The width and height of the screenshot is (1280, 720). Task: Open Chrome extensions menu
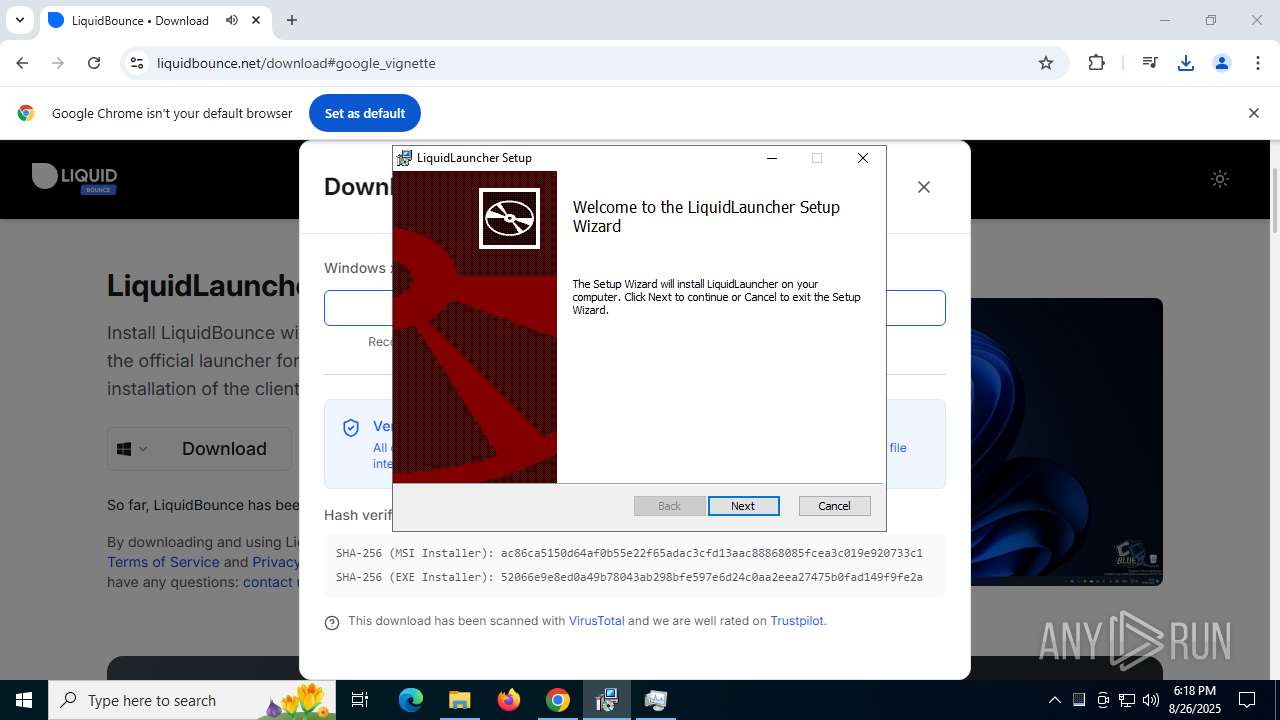(x=1097, y=63)
